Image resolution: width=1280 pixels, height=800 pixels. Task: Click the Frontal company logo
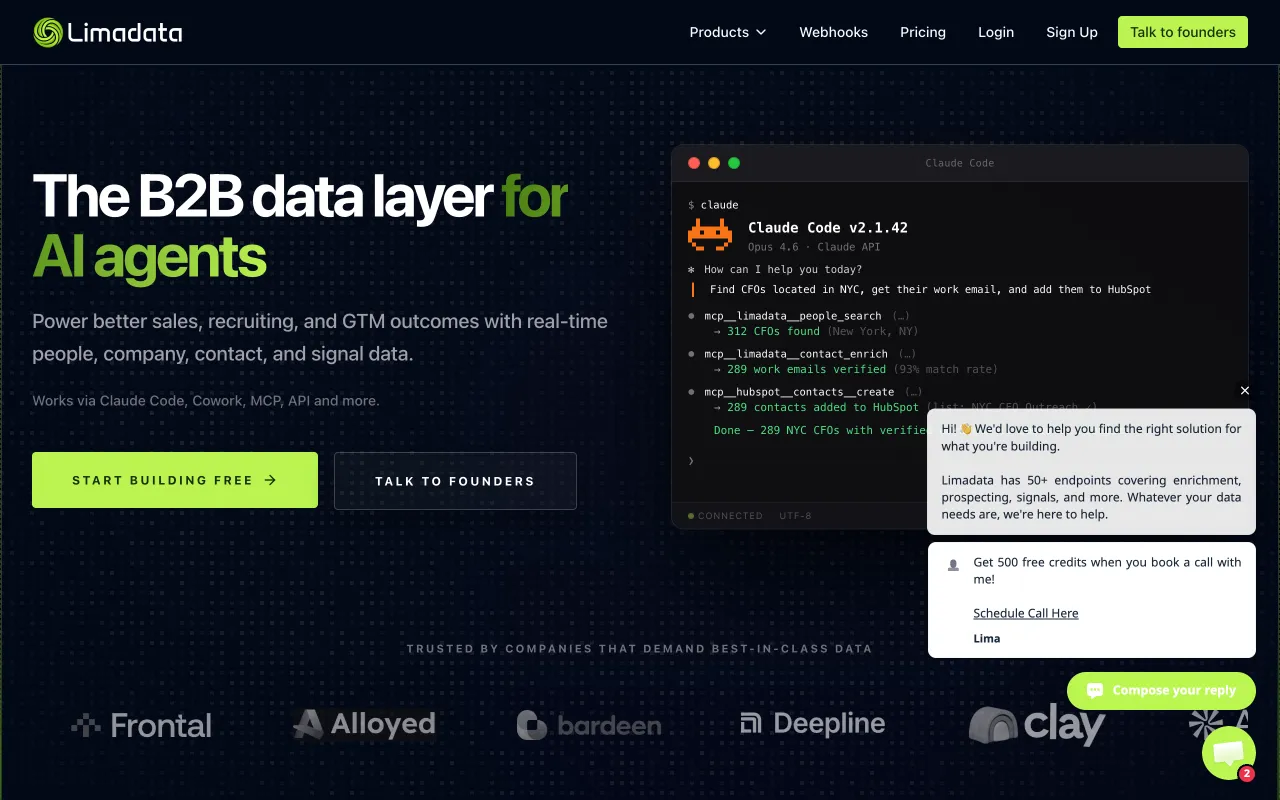tap(142, 725)
